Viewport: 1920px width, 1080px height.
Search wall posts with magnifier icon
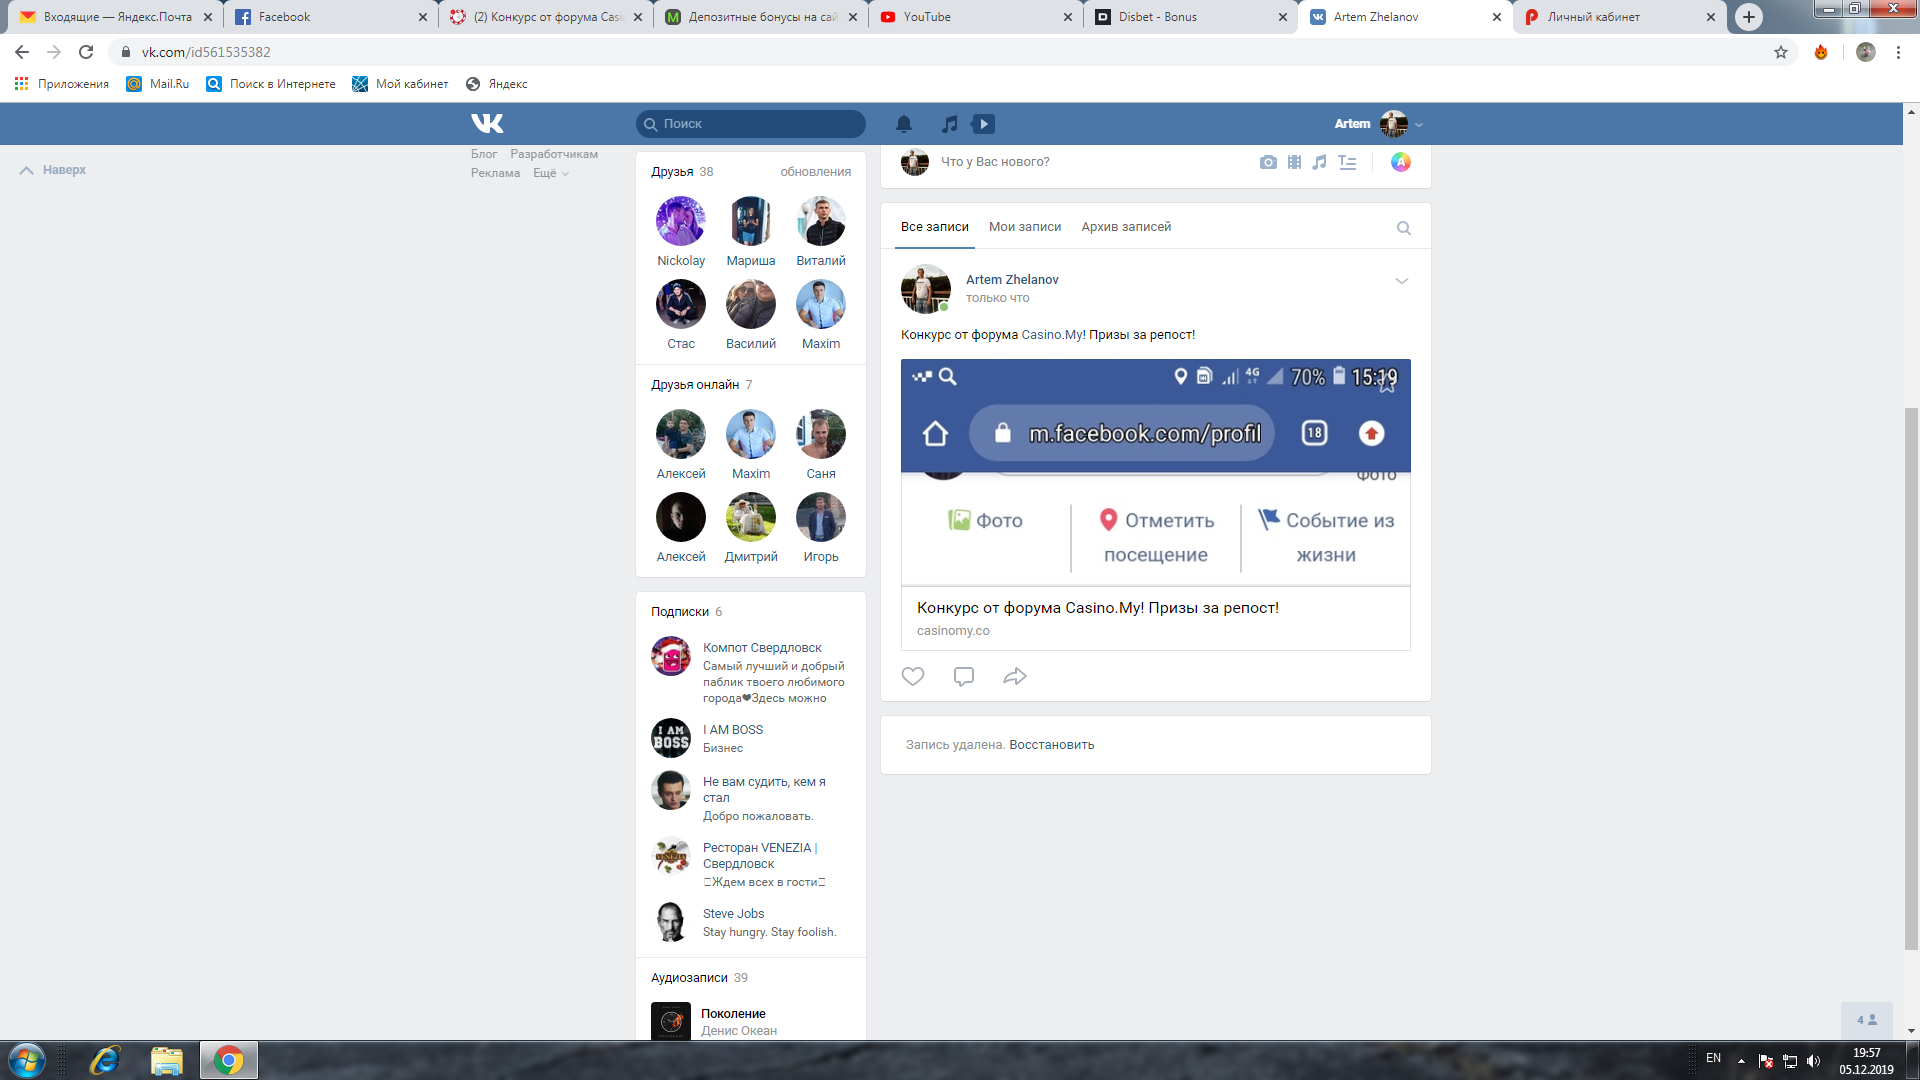tap(1403, 228)
